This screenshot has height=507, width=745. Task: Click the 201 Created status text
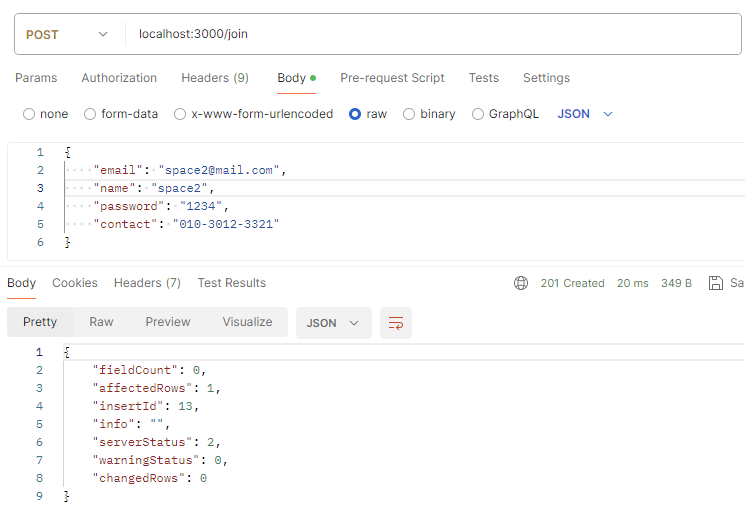(573, 283)
